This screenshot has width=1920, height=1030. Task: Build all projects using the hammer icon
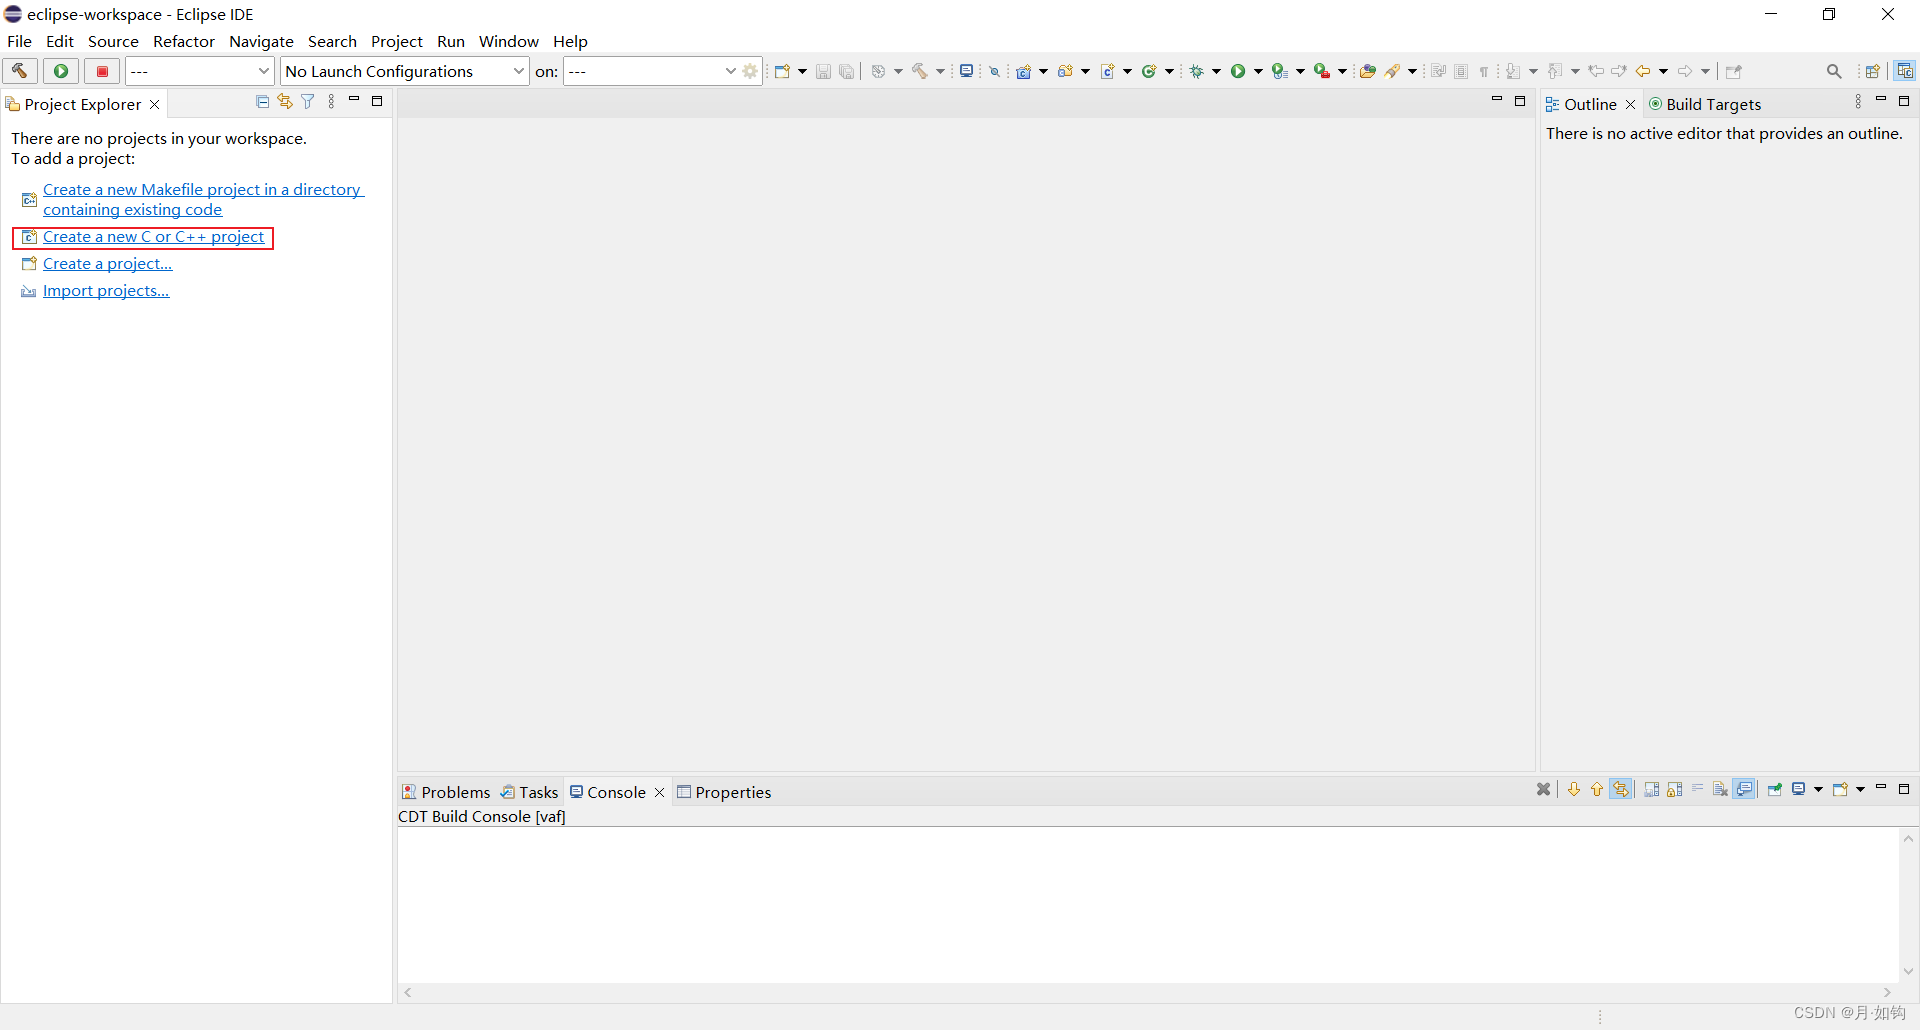(920, 71)
